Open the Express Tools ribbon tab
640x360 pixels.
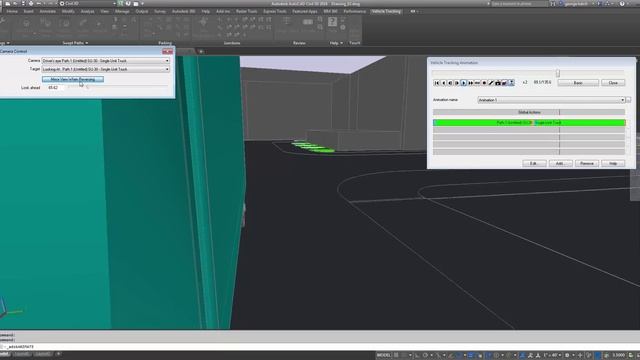point(274,11)
